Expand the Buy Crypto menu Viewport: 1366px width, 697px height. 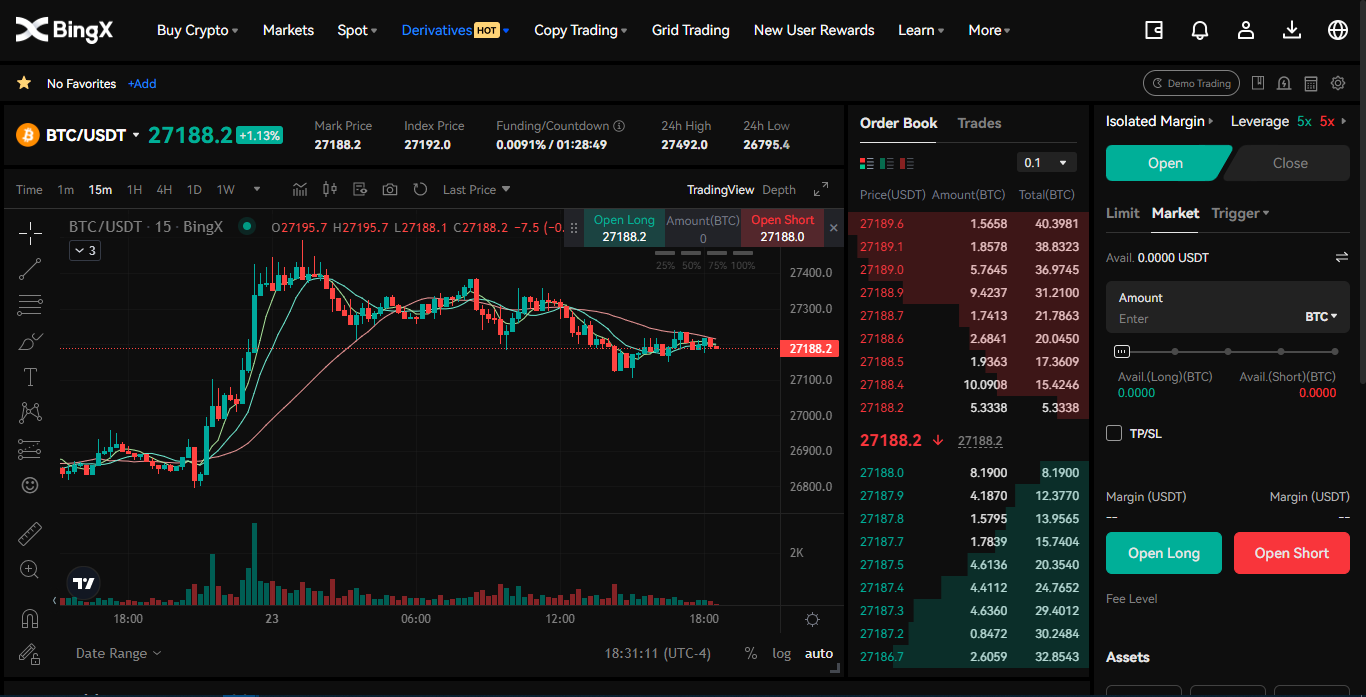click(x=197, y=30)
